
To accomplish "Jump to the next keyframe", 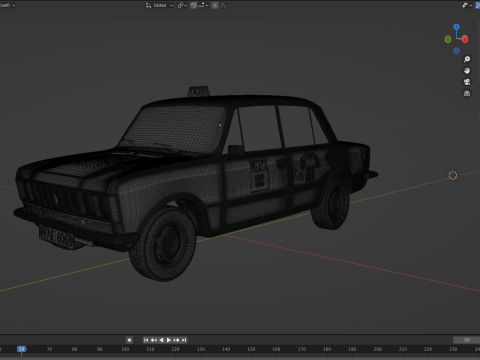I will tap(176, 340).
